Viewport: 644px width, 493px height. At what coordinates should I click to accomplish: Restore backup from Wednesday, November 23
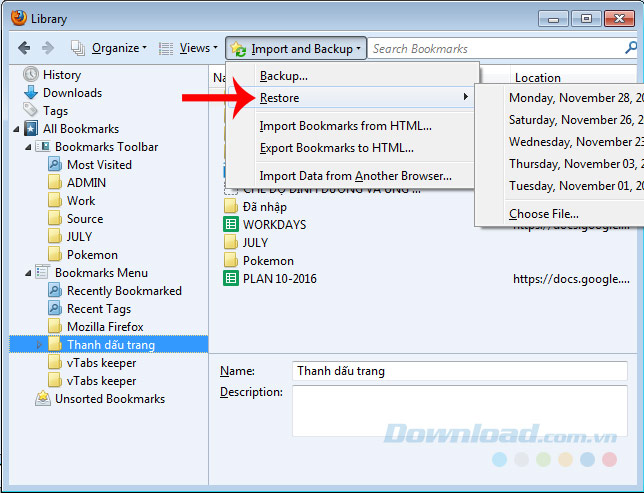pyautogui.click(x=575, y=142)
